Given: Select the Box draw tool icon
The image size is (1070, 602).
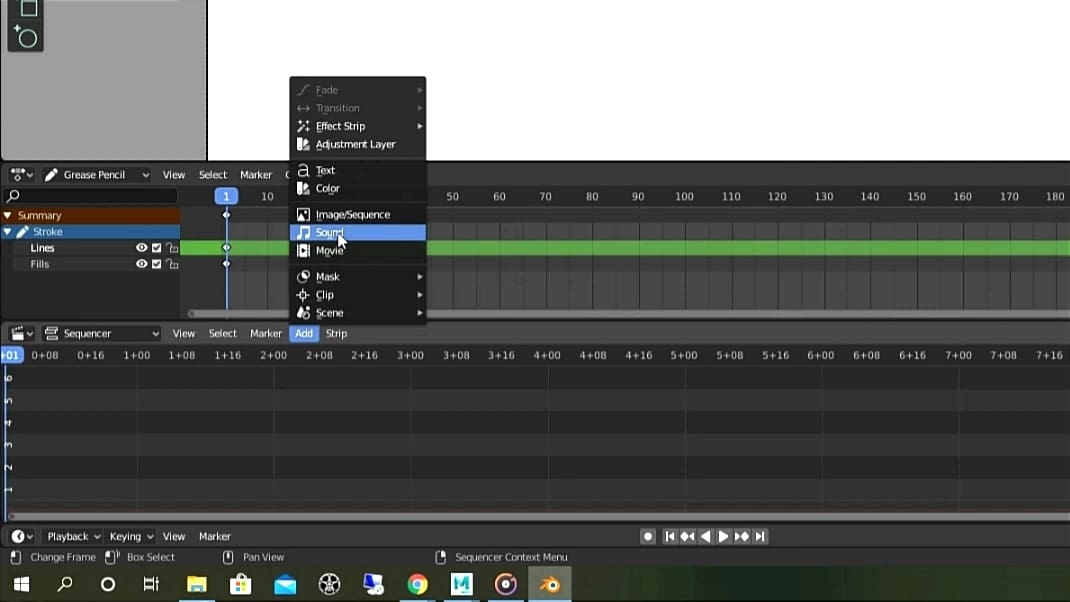Looking at the screenshot, I should (28, 8).
